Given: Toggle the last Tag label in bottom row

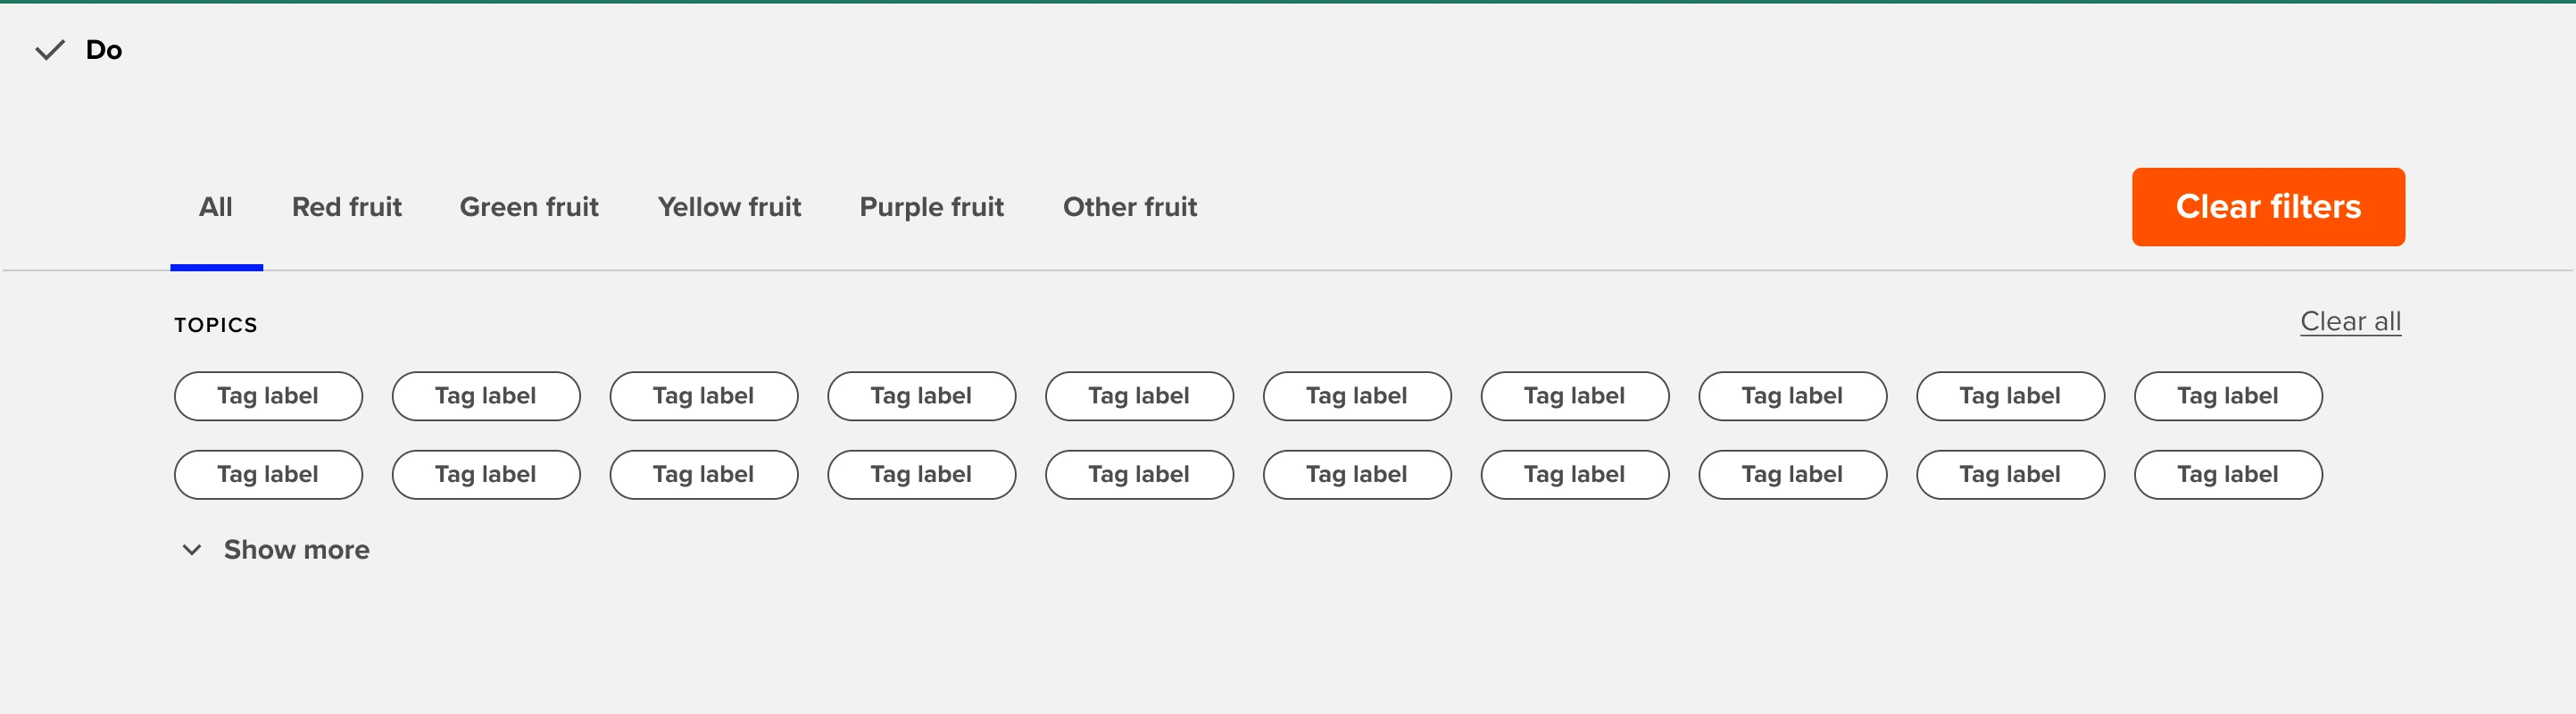Looking at the screenshot, I should coord(2227,475).
